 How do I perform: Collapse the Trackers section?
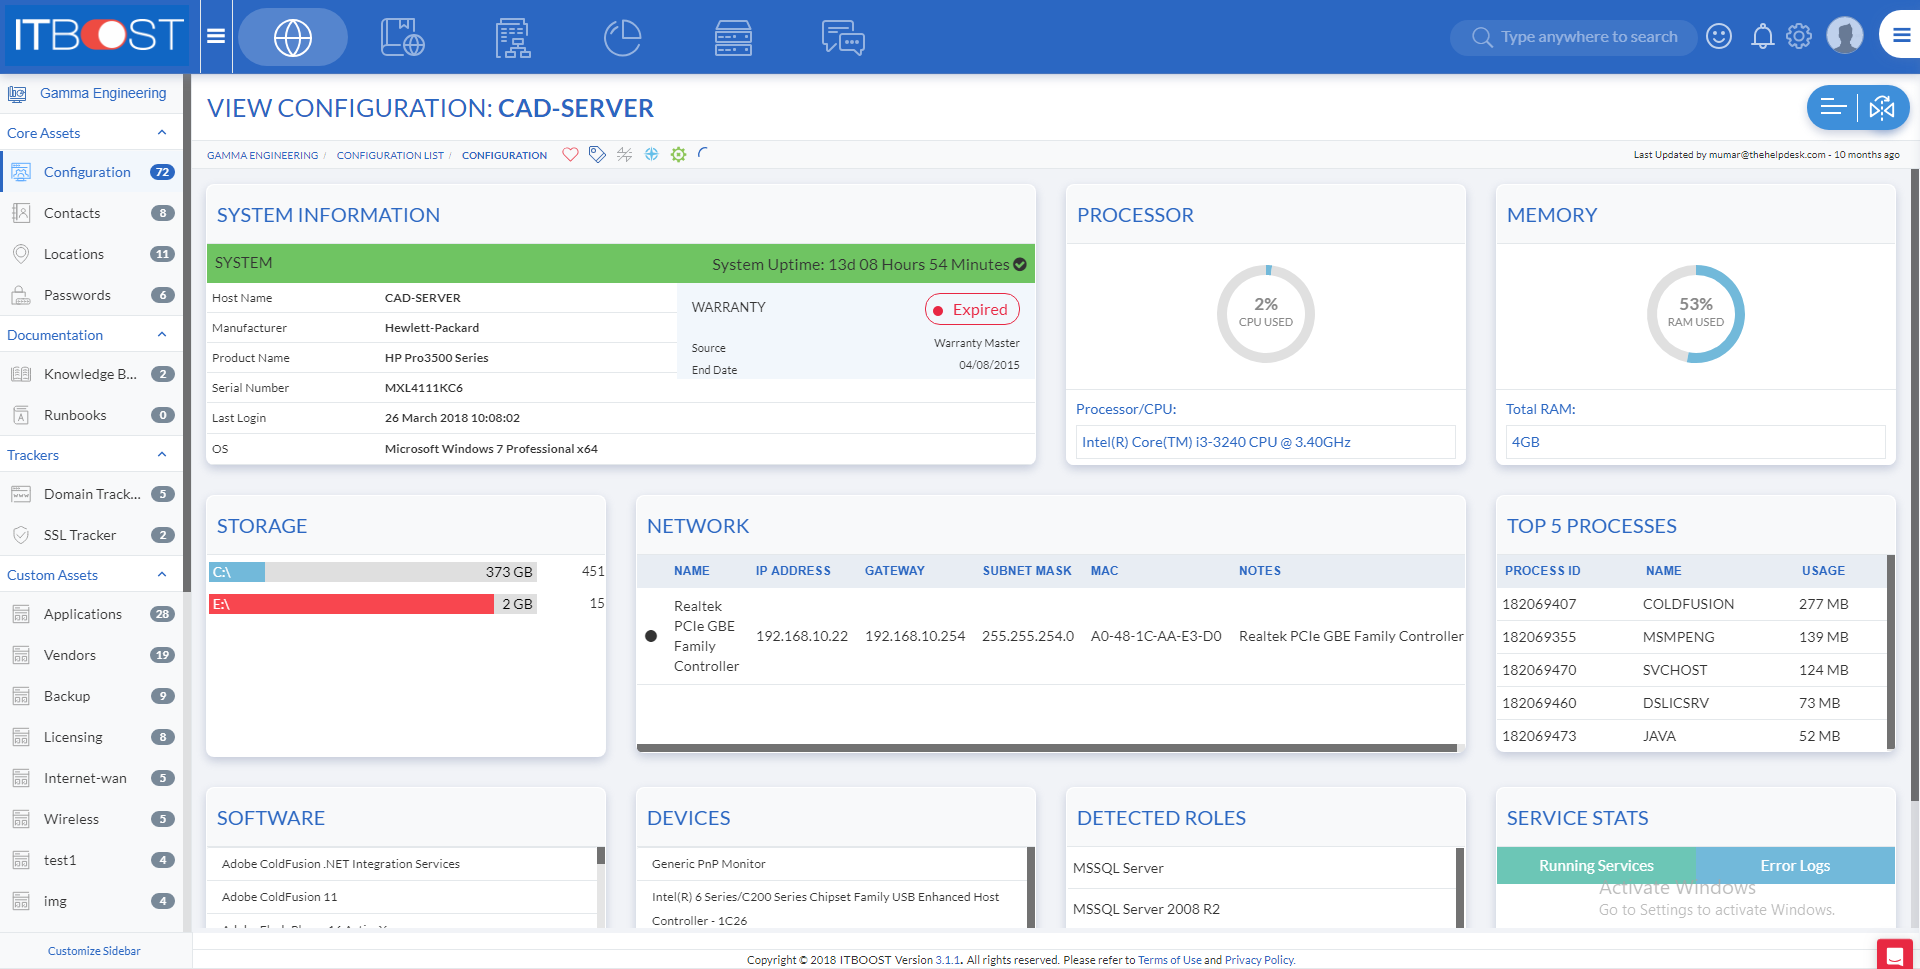[x=161, y=454]
